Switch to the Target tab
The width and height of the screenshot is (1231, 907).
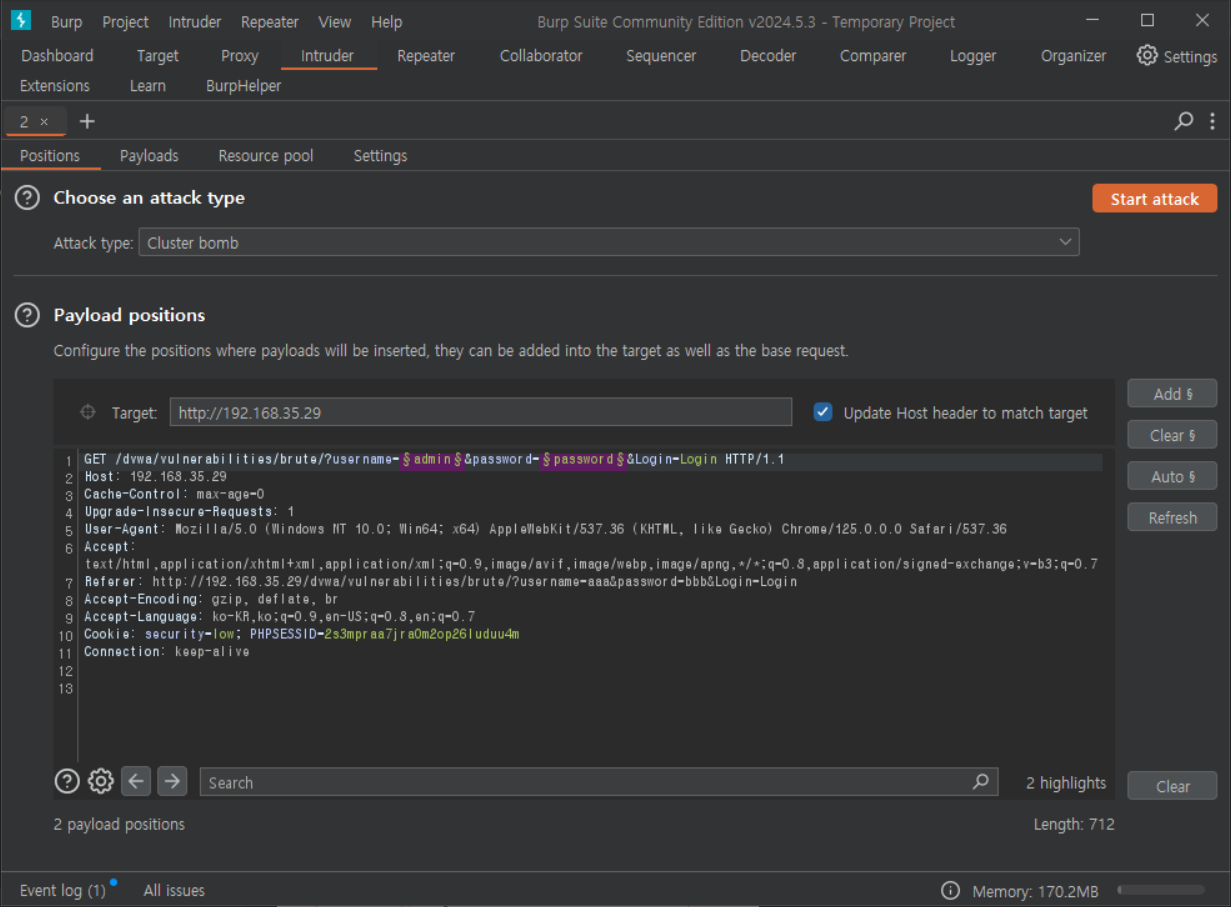pyautogui.click(x=158, y=56)
